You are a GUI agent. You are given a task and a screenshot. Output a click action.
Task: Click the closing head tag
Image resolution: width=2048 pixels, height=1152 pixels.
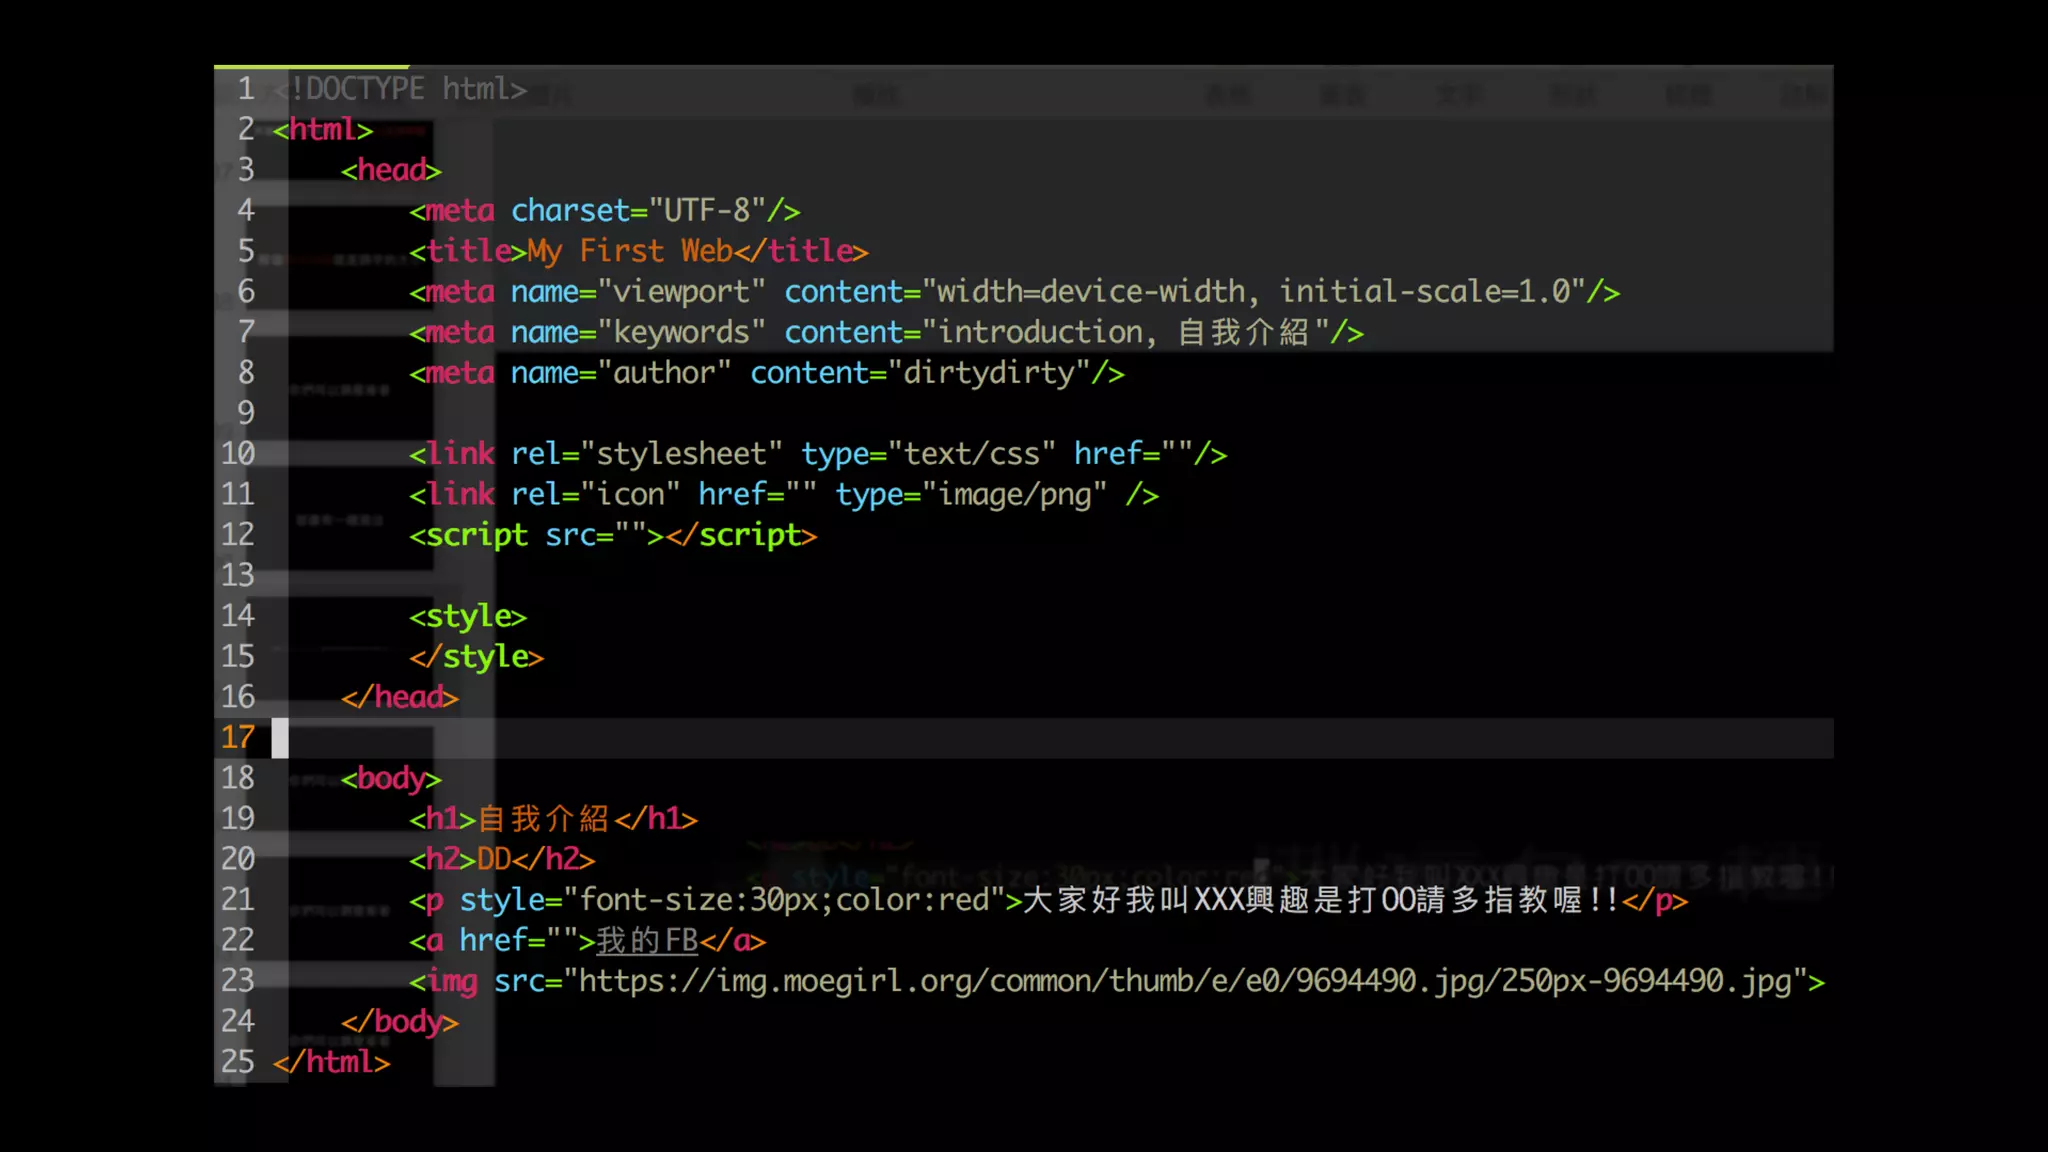pyautogui.click(x=399, y=697)
